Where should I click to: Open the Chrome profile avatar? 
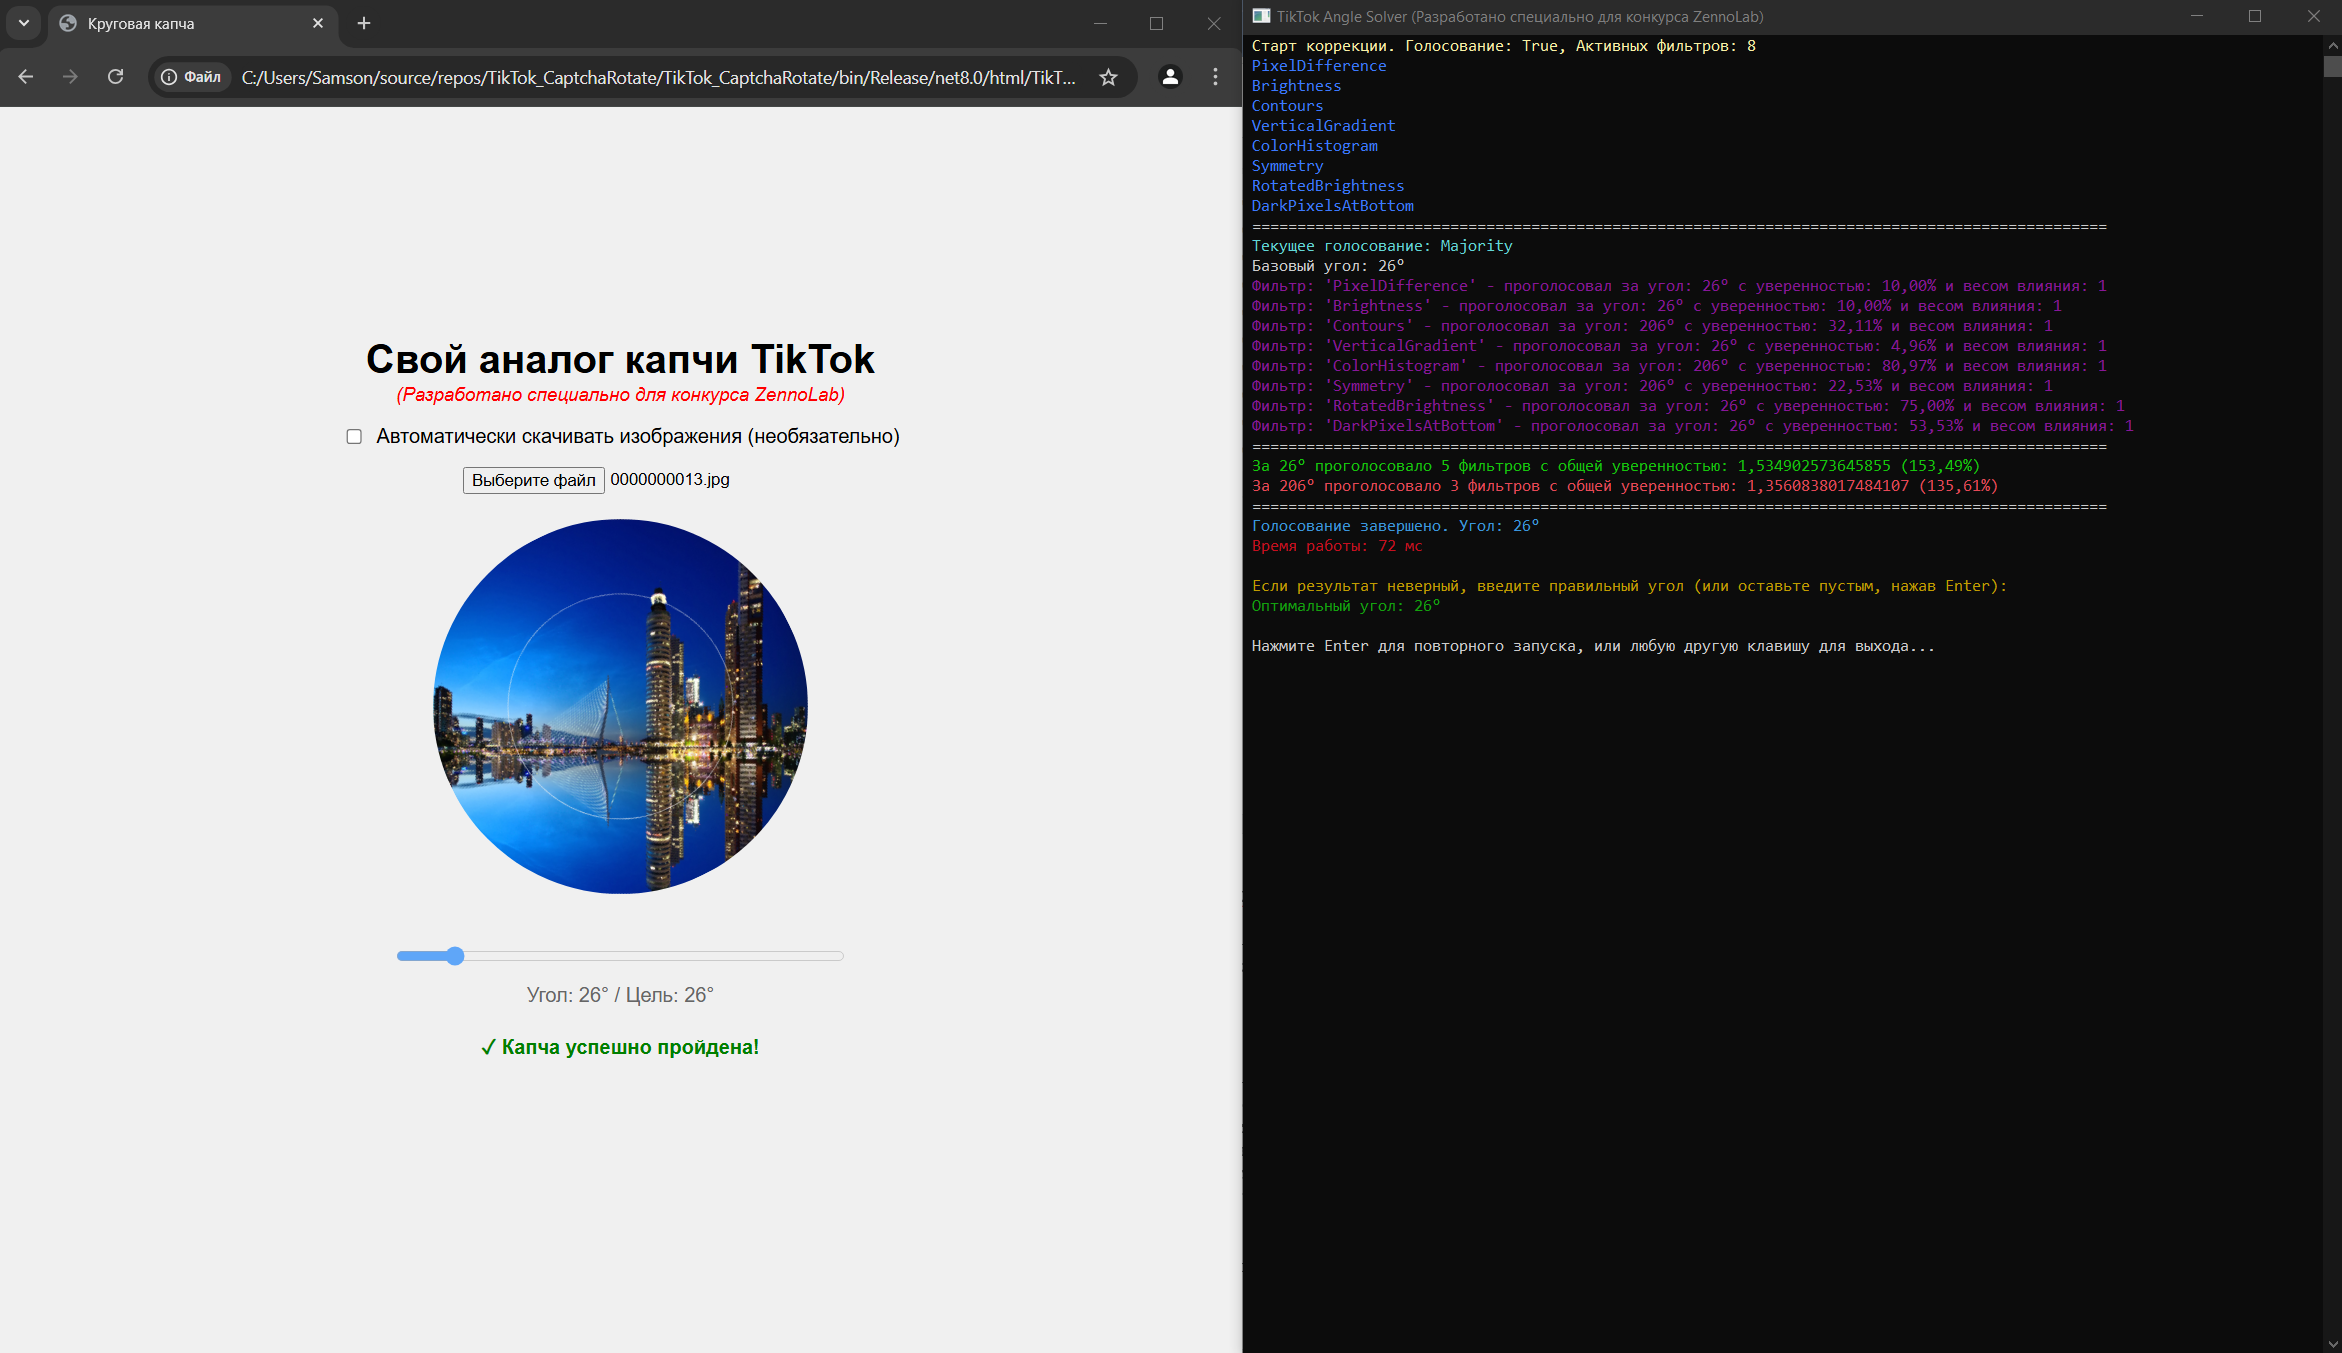click(x=1170, y=77)
